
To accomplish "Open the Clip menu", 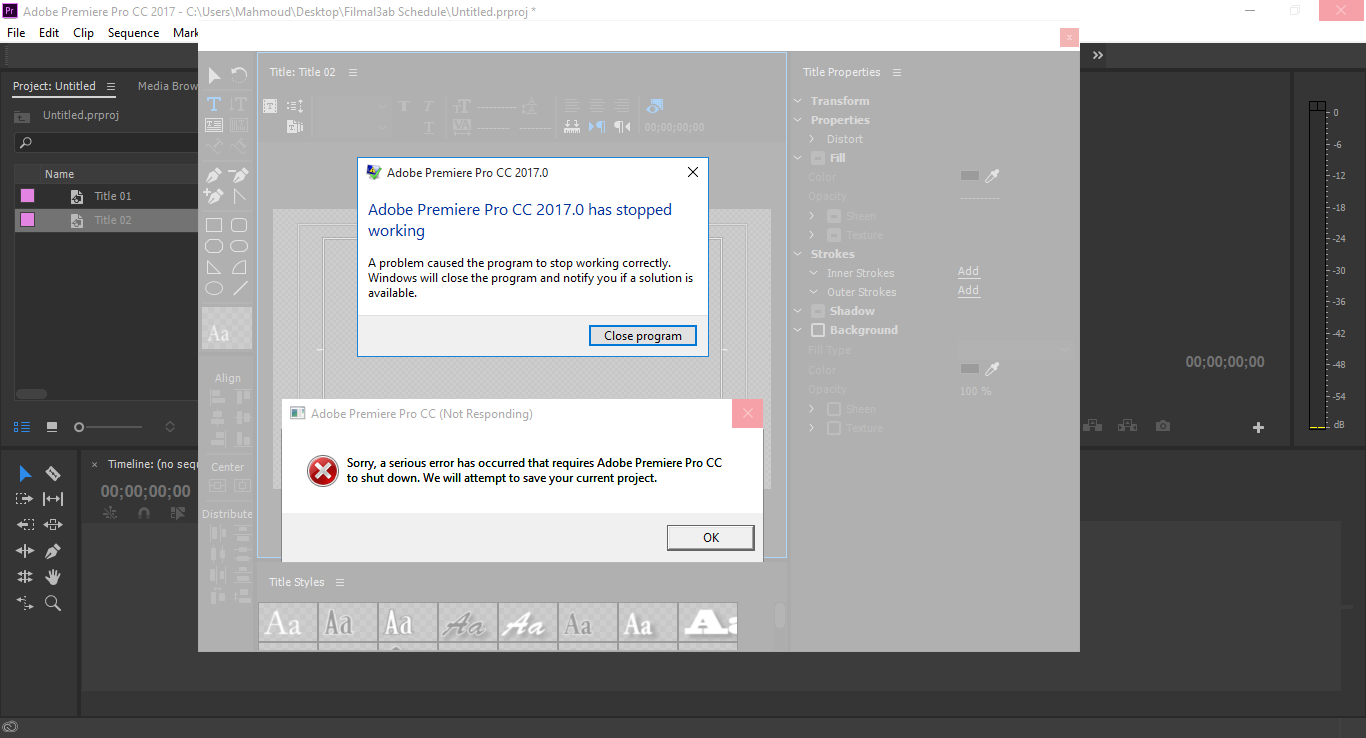I will pyautogui.click(x=84, y=33).
